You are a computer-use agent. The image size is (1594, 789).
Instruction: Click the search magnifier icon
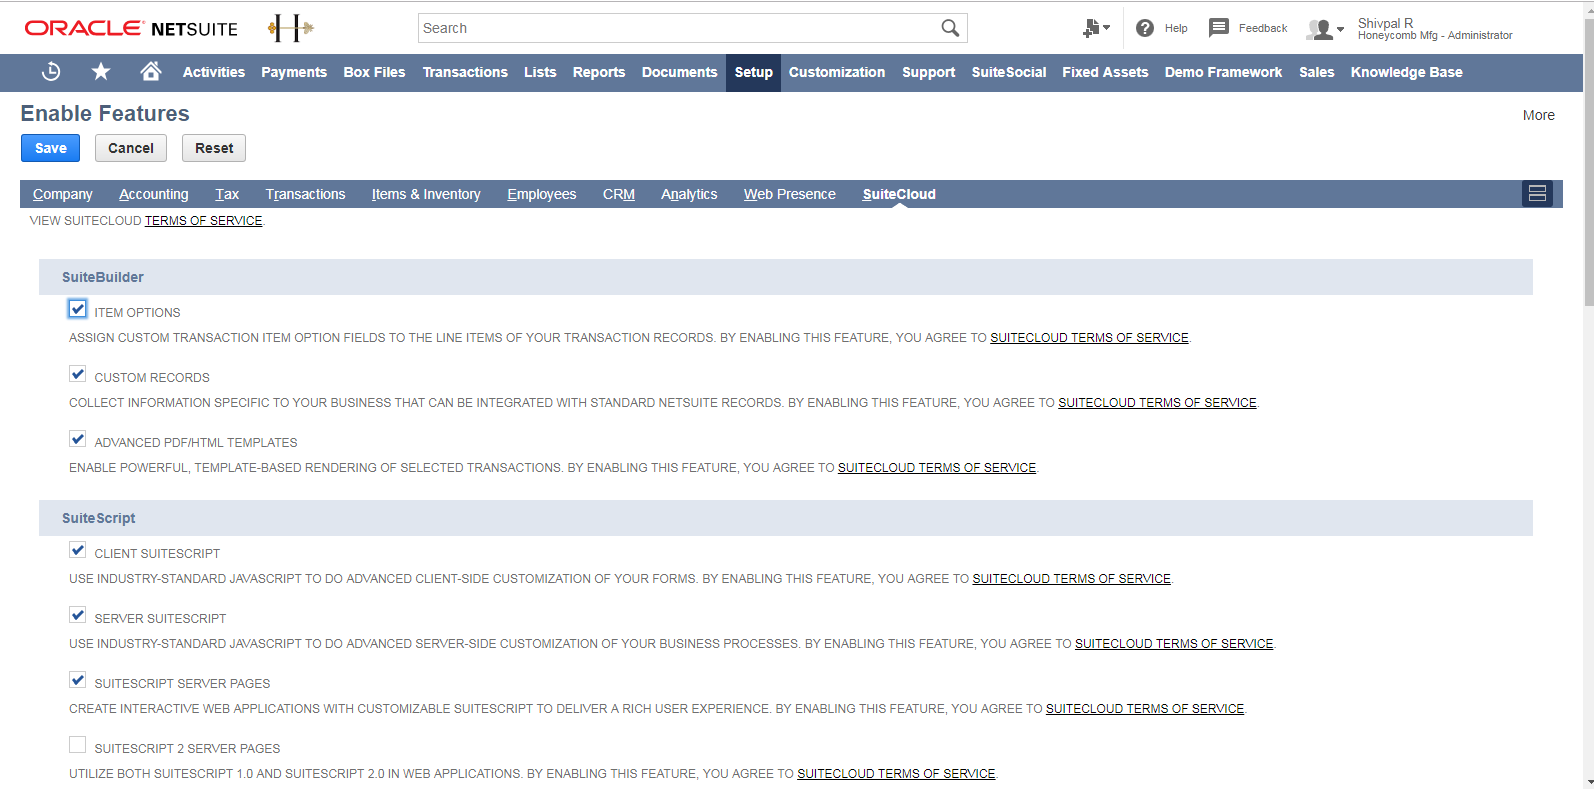click(x=950, y=28)
